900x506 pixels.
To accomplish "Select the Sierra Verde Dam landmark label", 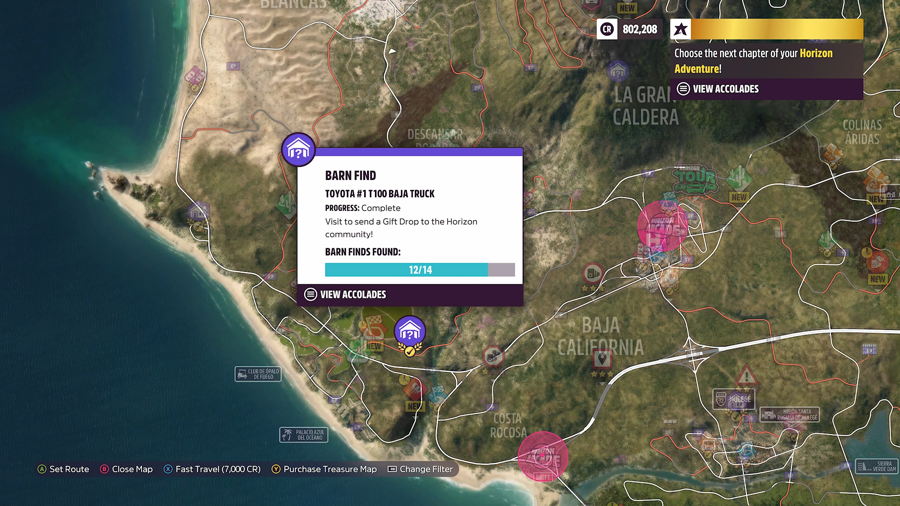I will click(876, 466).
